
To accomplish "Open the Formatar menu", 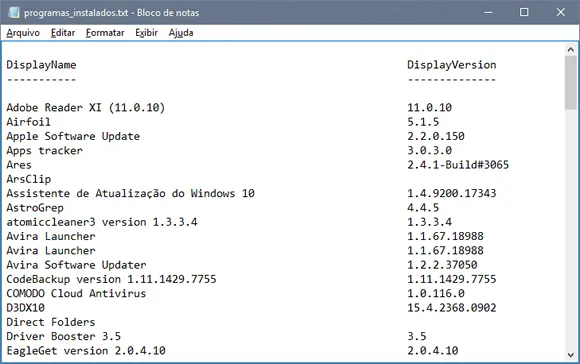I will coord(105,33).
